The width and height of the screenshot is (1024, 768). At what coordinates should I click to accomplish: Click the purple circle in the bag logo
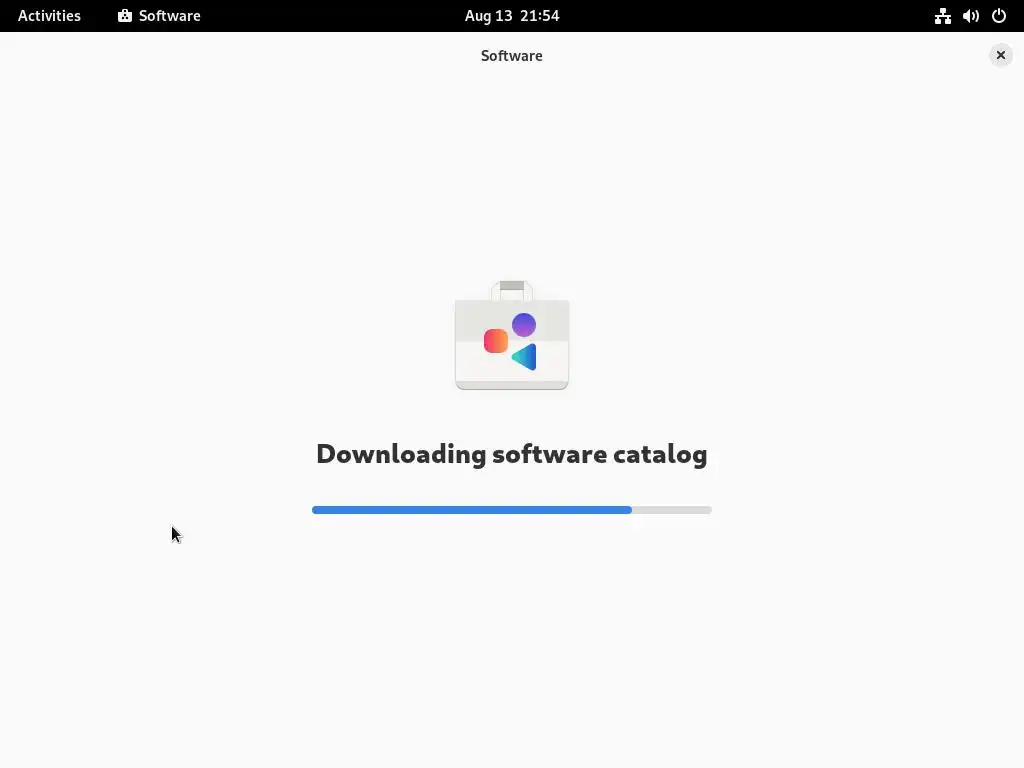pyautogui.click(x=524, y=325)
